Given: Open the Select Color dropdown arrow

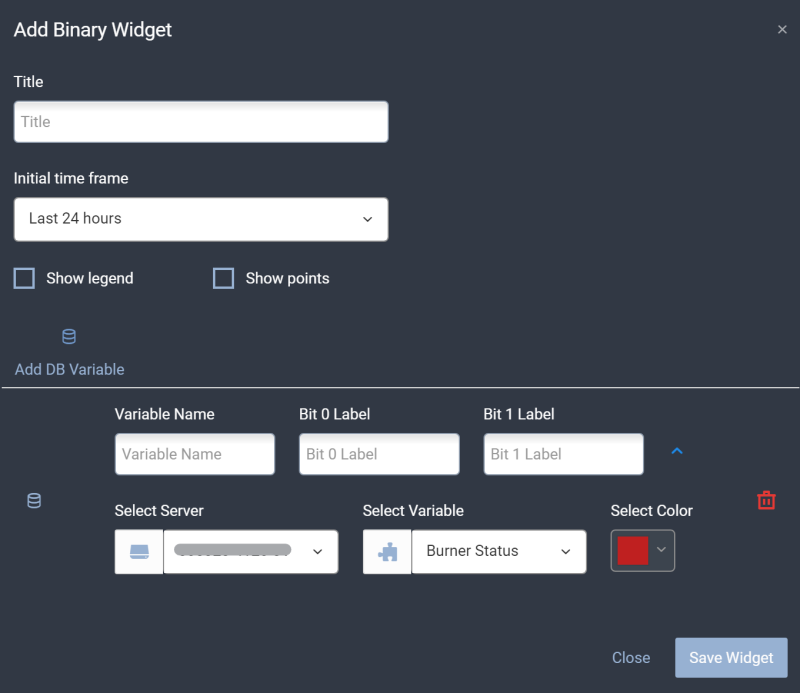Looking at the screenshot, I should [x=662, y=551].
